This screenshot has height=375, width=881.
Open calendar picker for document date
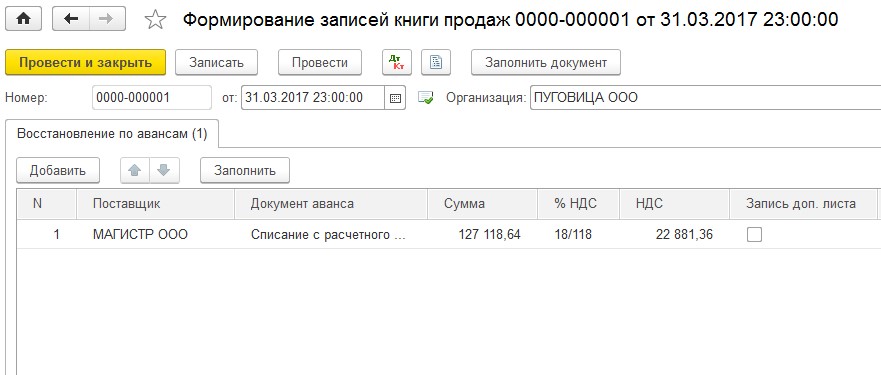point(395,98)
